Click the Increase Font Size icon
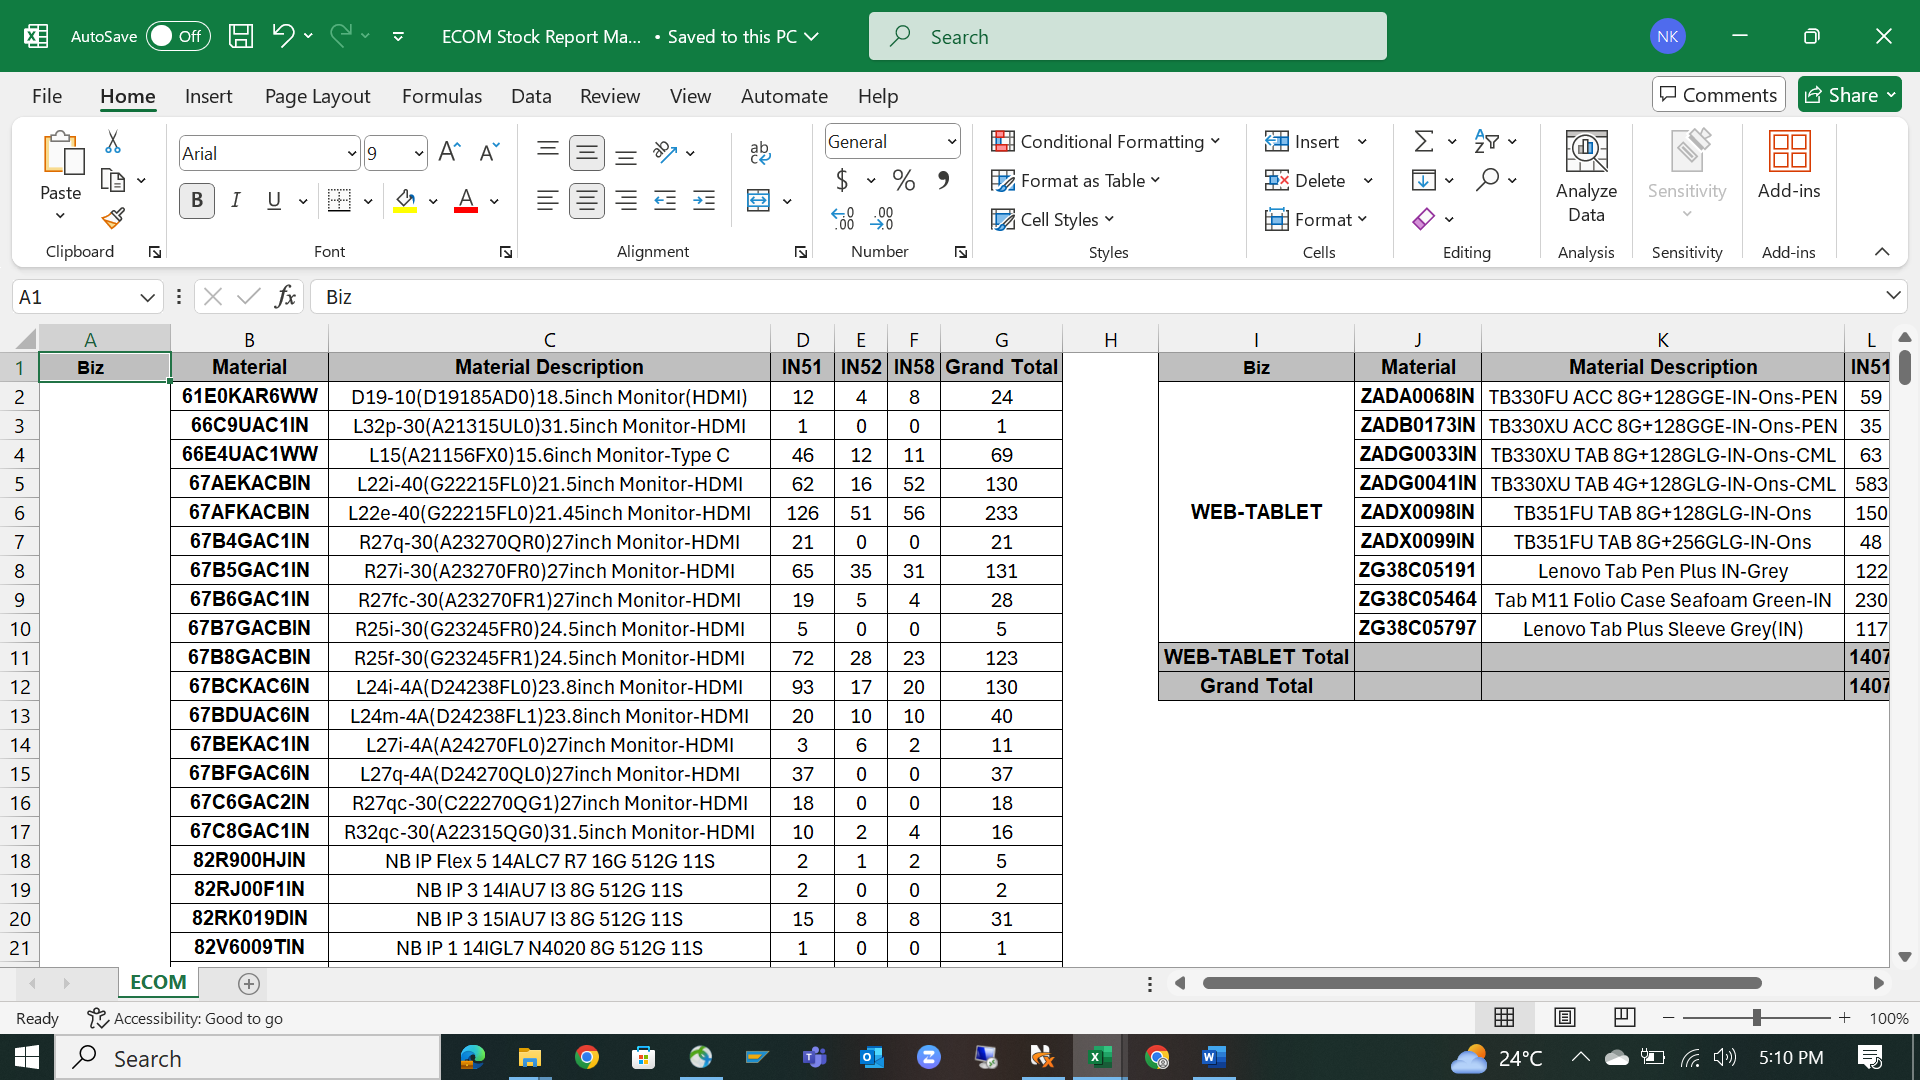The image size is (1920, 1080). 449,153
